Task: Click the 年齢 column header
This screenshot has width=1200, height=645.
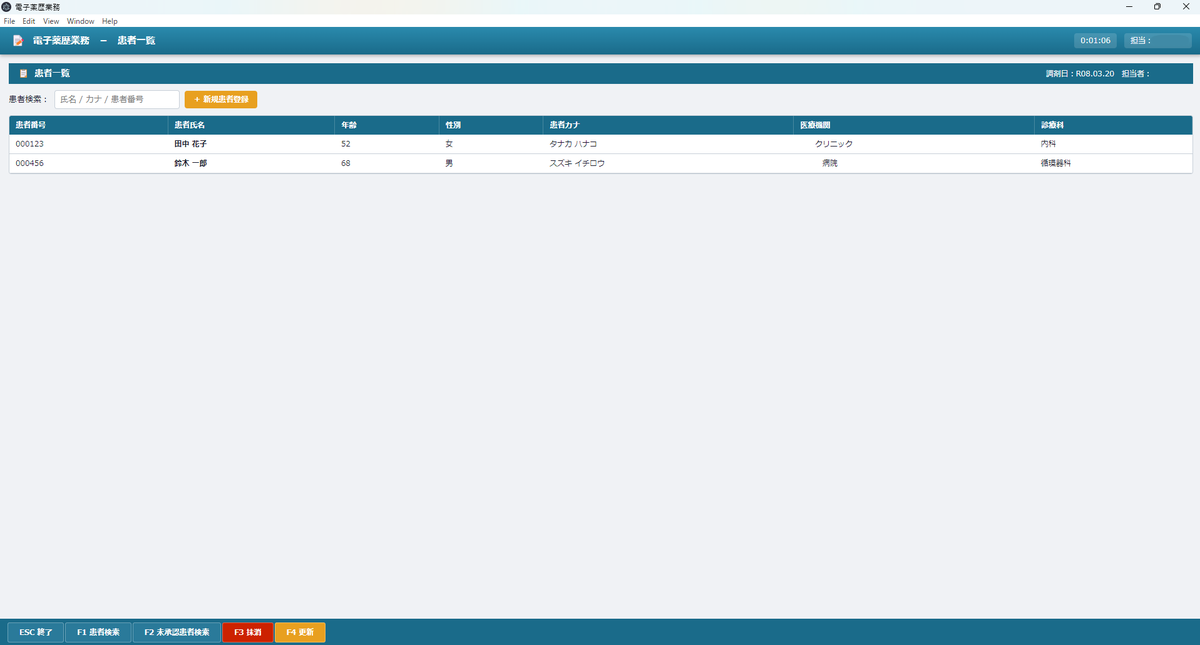Action: tap(387, 125)
